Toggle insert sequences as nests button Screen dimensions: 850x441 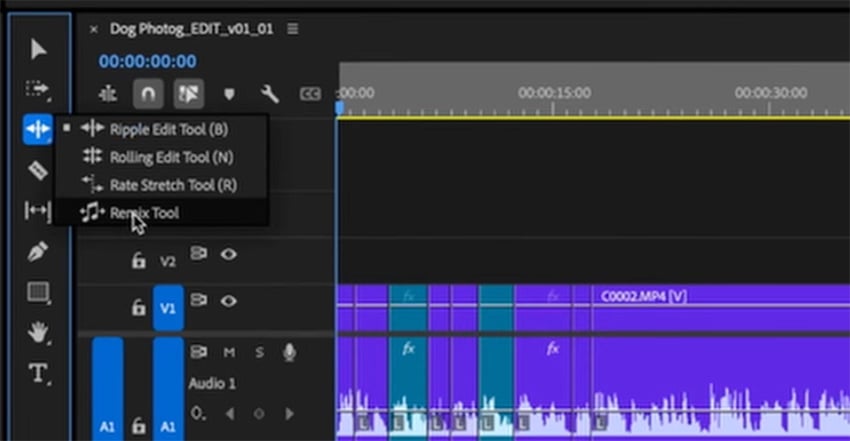click(108, 94)
